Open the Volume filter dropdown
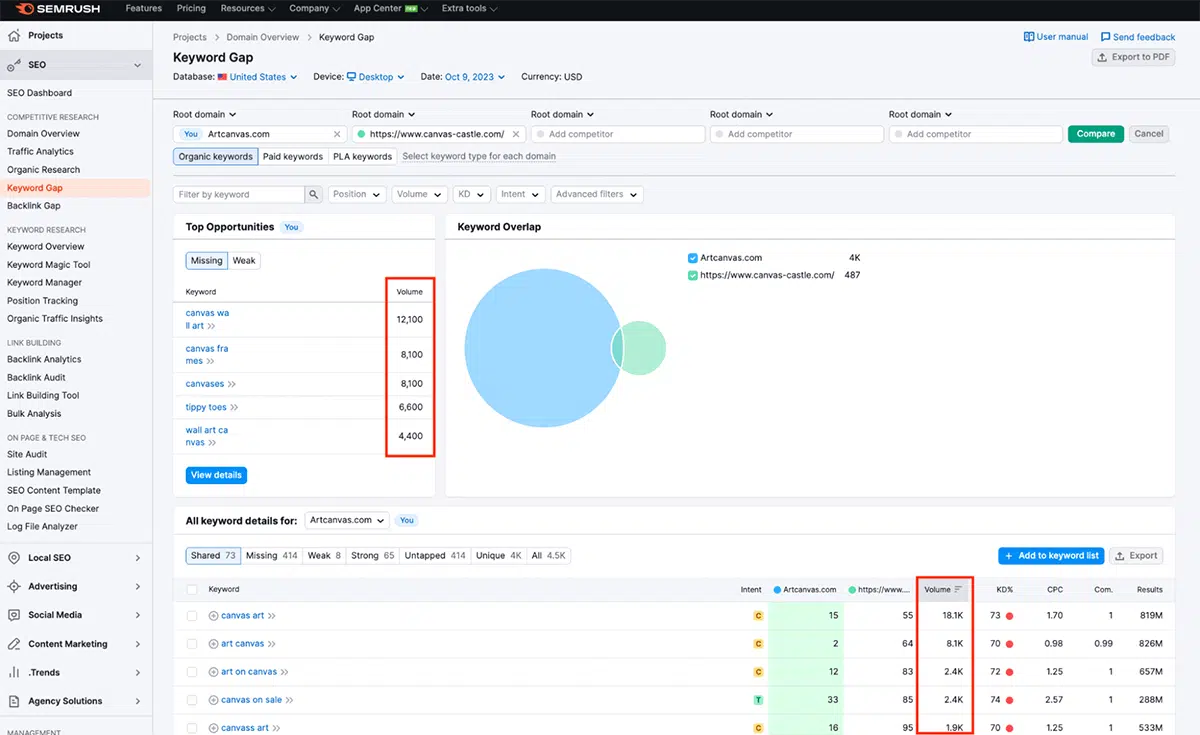The image size is (1200, 735). click(x=420, y=194)
